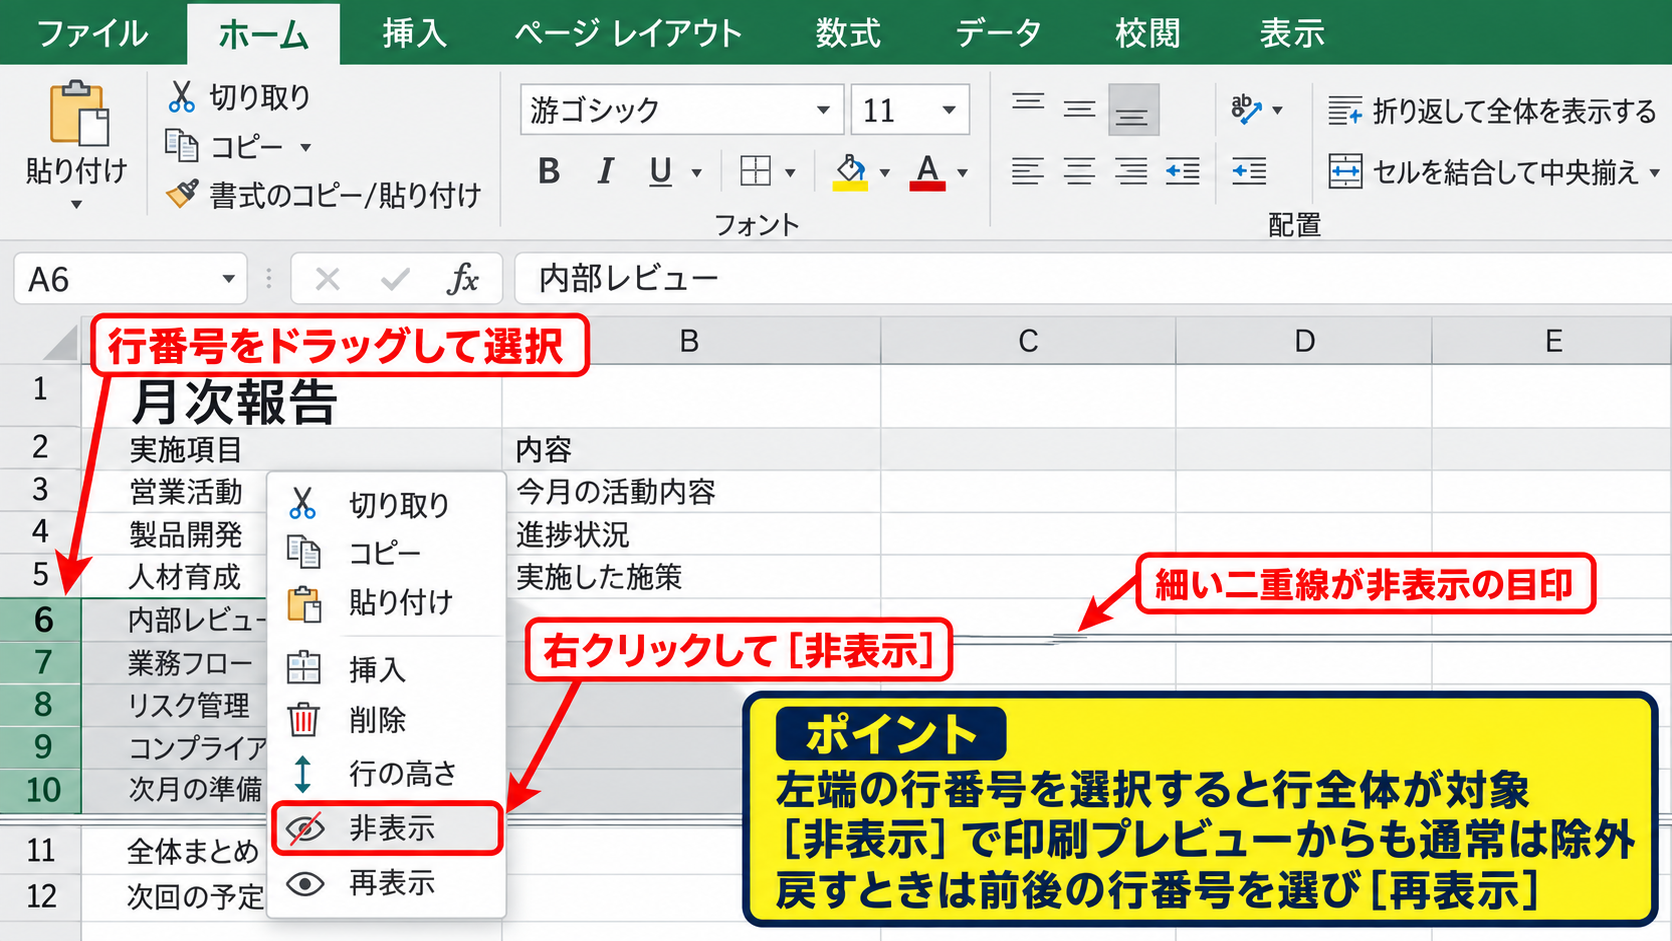The width and height of the screenshot is (1672, 941).
Task: Click the formula bar showing 内部レビュー
Action: [1092, 278]
